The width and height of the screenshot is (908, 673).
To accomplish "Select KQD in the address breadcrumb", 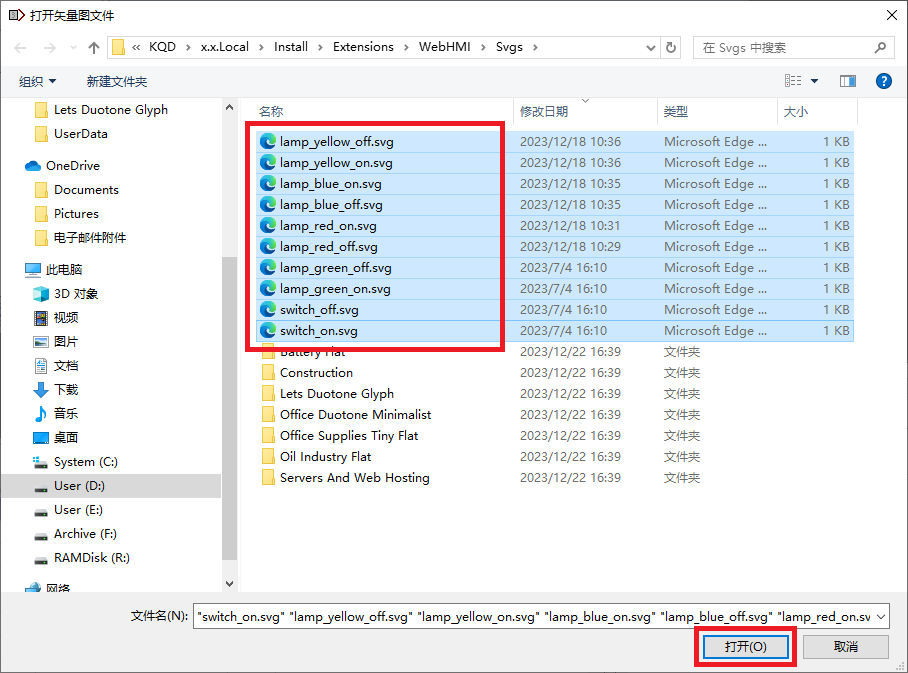I will coord(162,47).
